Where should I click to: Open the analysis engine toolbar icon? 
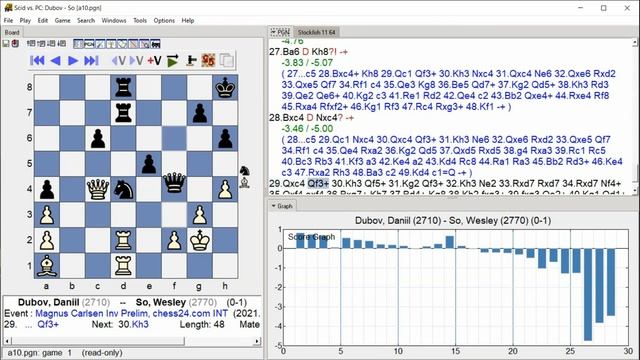tap(155, 44)
